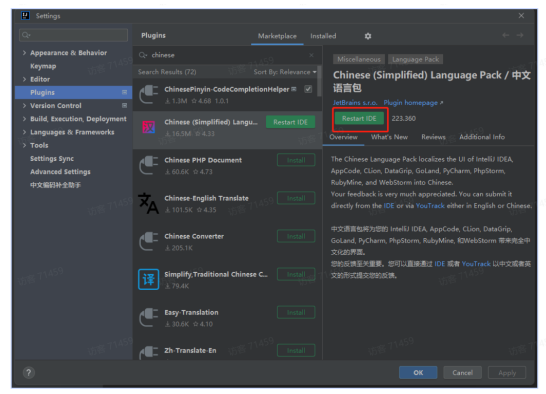This screenshot has height=394, width=546.
Task: Open the Additional Info tab
Action: pos(482,137)
